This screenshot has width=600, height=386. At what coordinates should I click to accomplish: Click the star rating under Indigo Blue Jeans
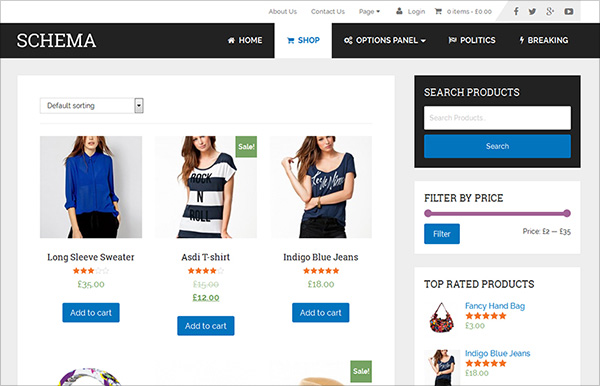[321, 271]
